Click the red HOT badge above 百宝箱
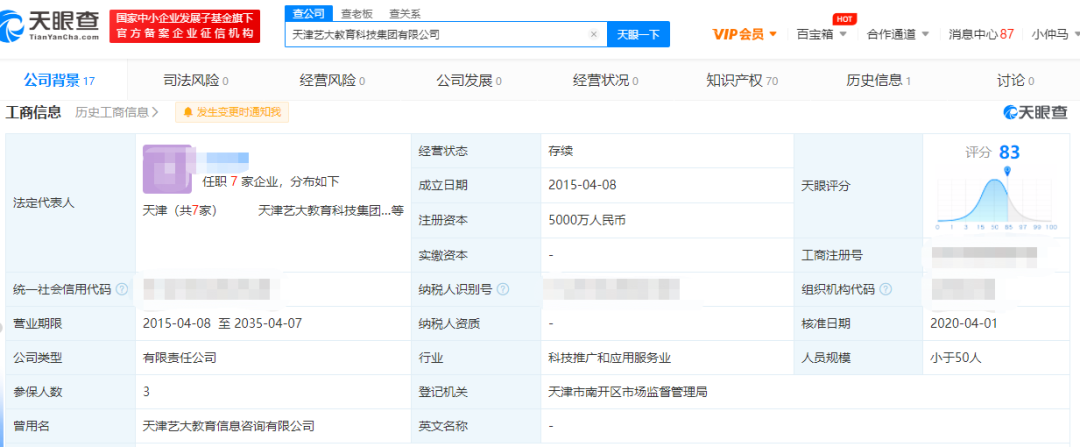This screenshot has width=1080, height=447. [x=844, y=19]
